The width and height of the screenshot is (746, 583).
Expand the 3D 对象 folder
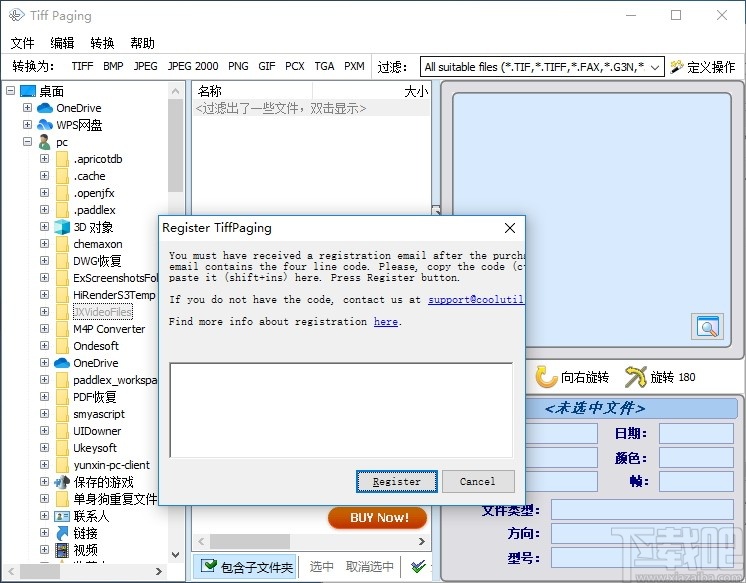point(45,227)
